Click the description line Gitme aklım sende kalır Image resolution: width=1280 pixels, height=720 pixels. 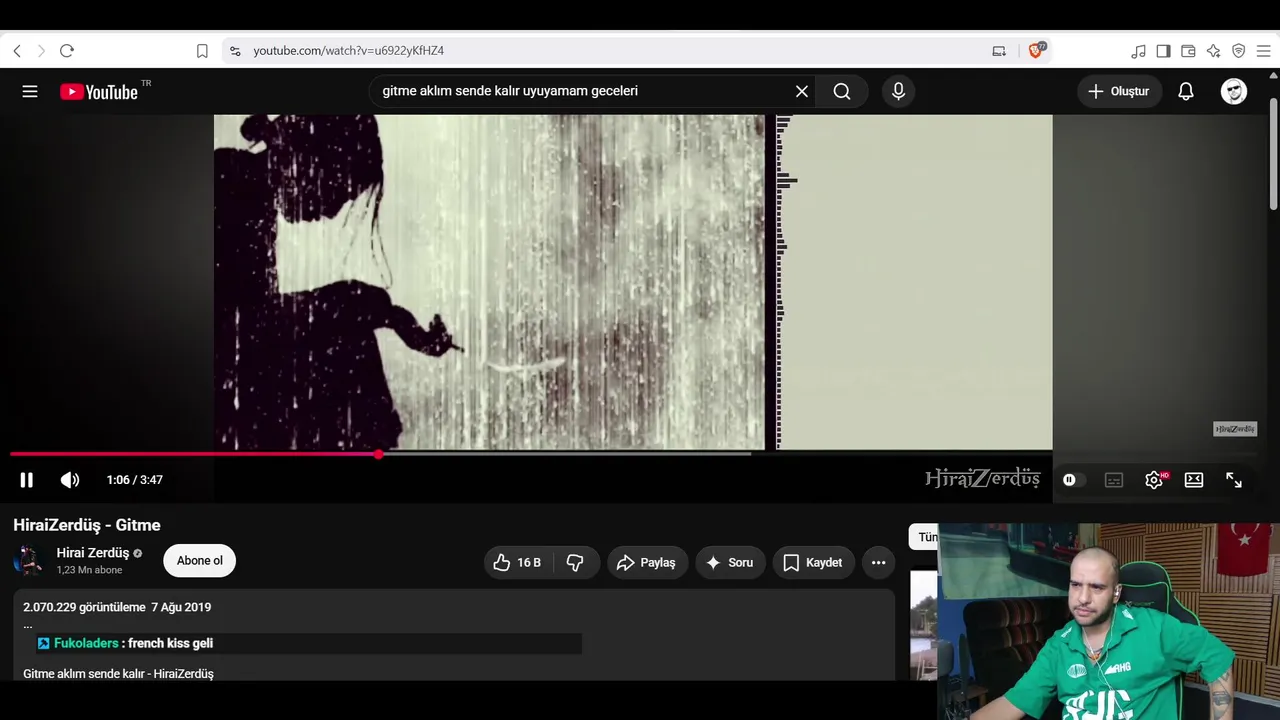(x=118, y=674)
